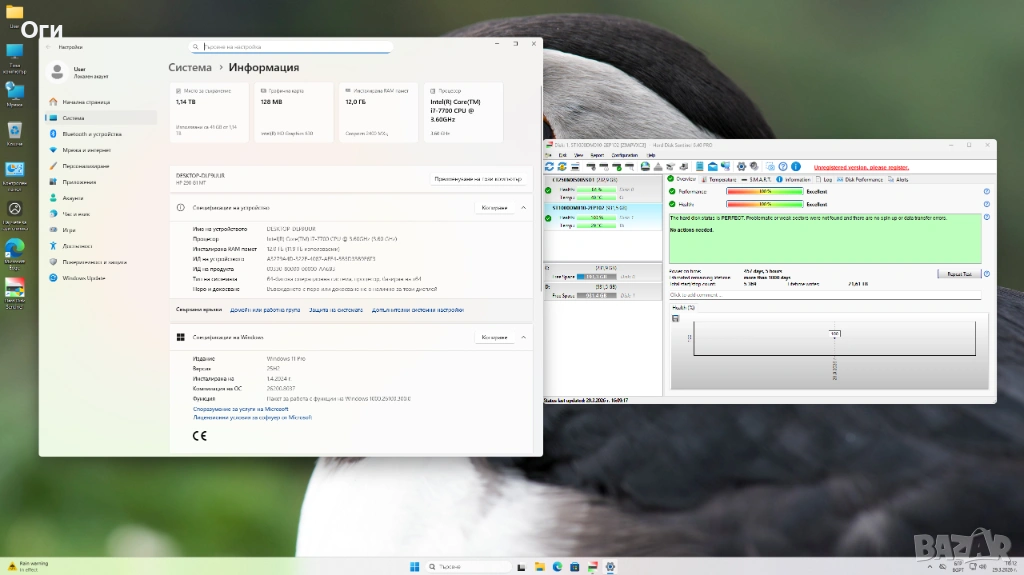Viewport: 1024px width, 575px height.
Task: Collapse the device specifications section chevron
Action: [523, 208]
